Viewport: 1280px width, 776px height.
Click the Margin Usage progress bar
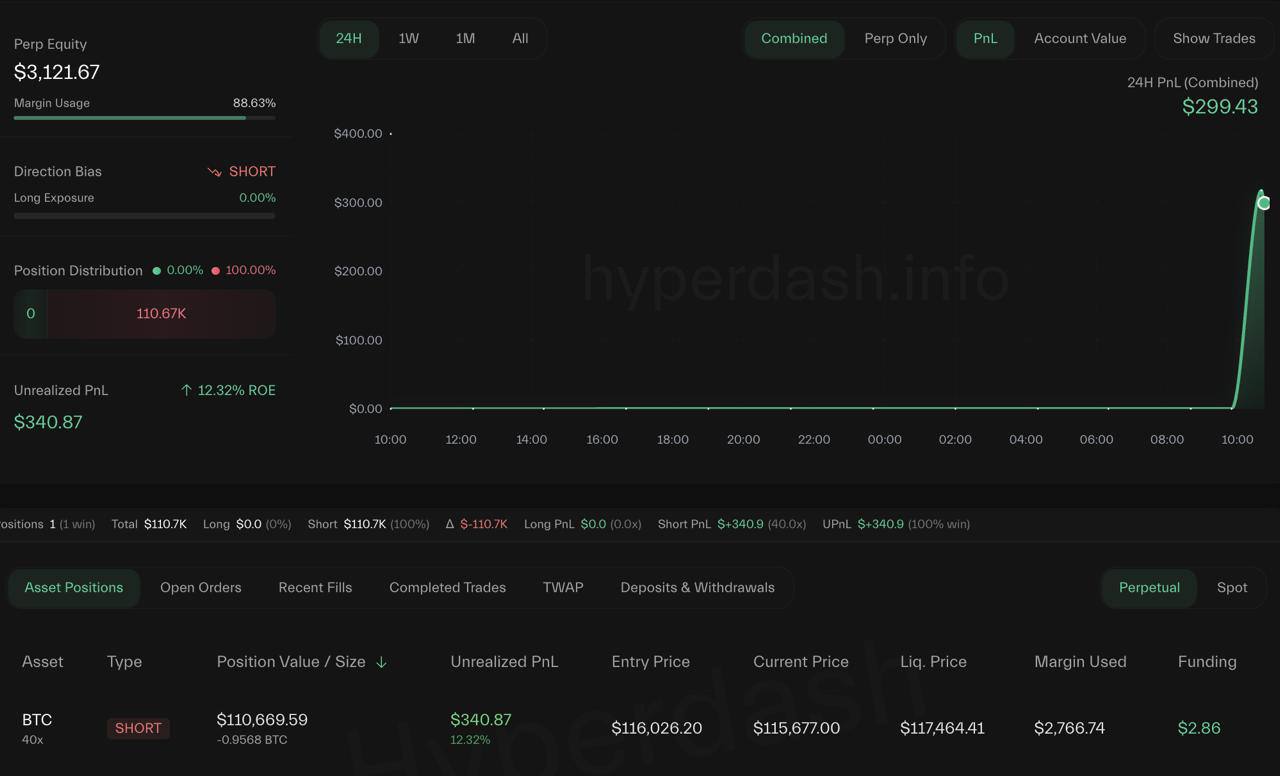click(x=144, y=118)
